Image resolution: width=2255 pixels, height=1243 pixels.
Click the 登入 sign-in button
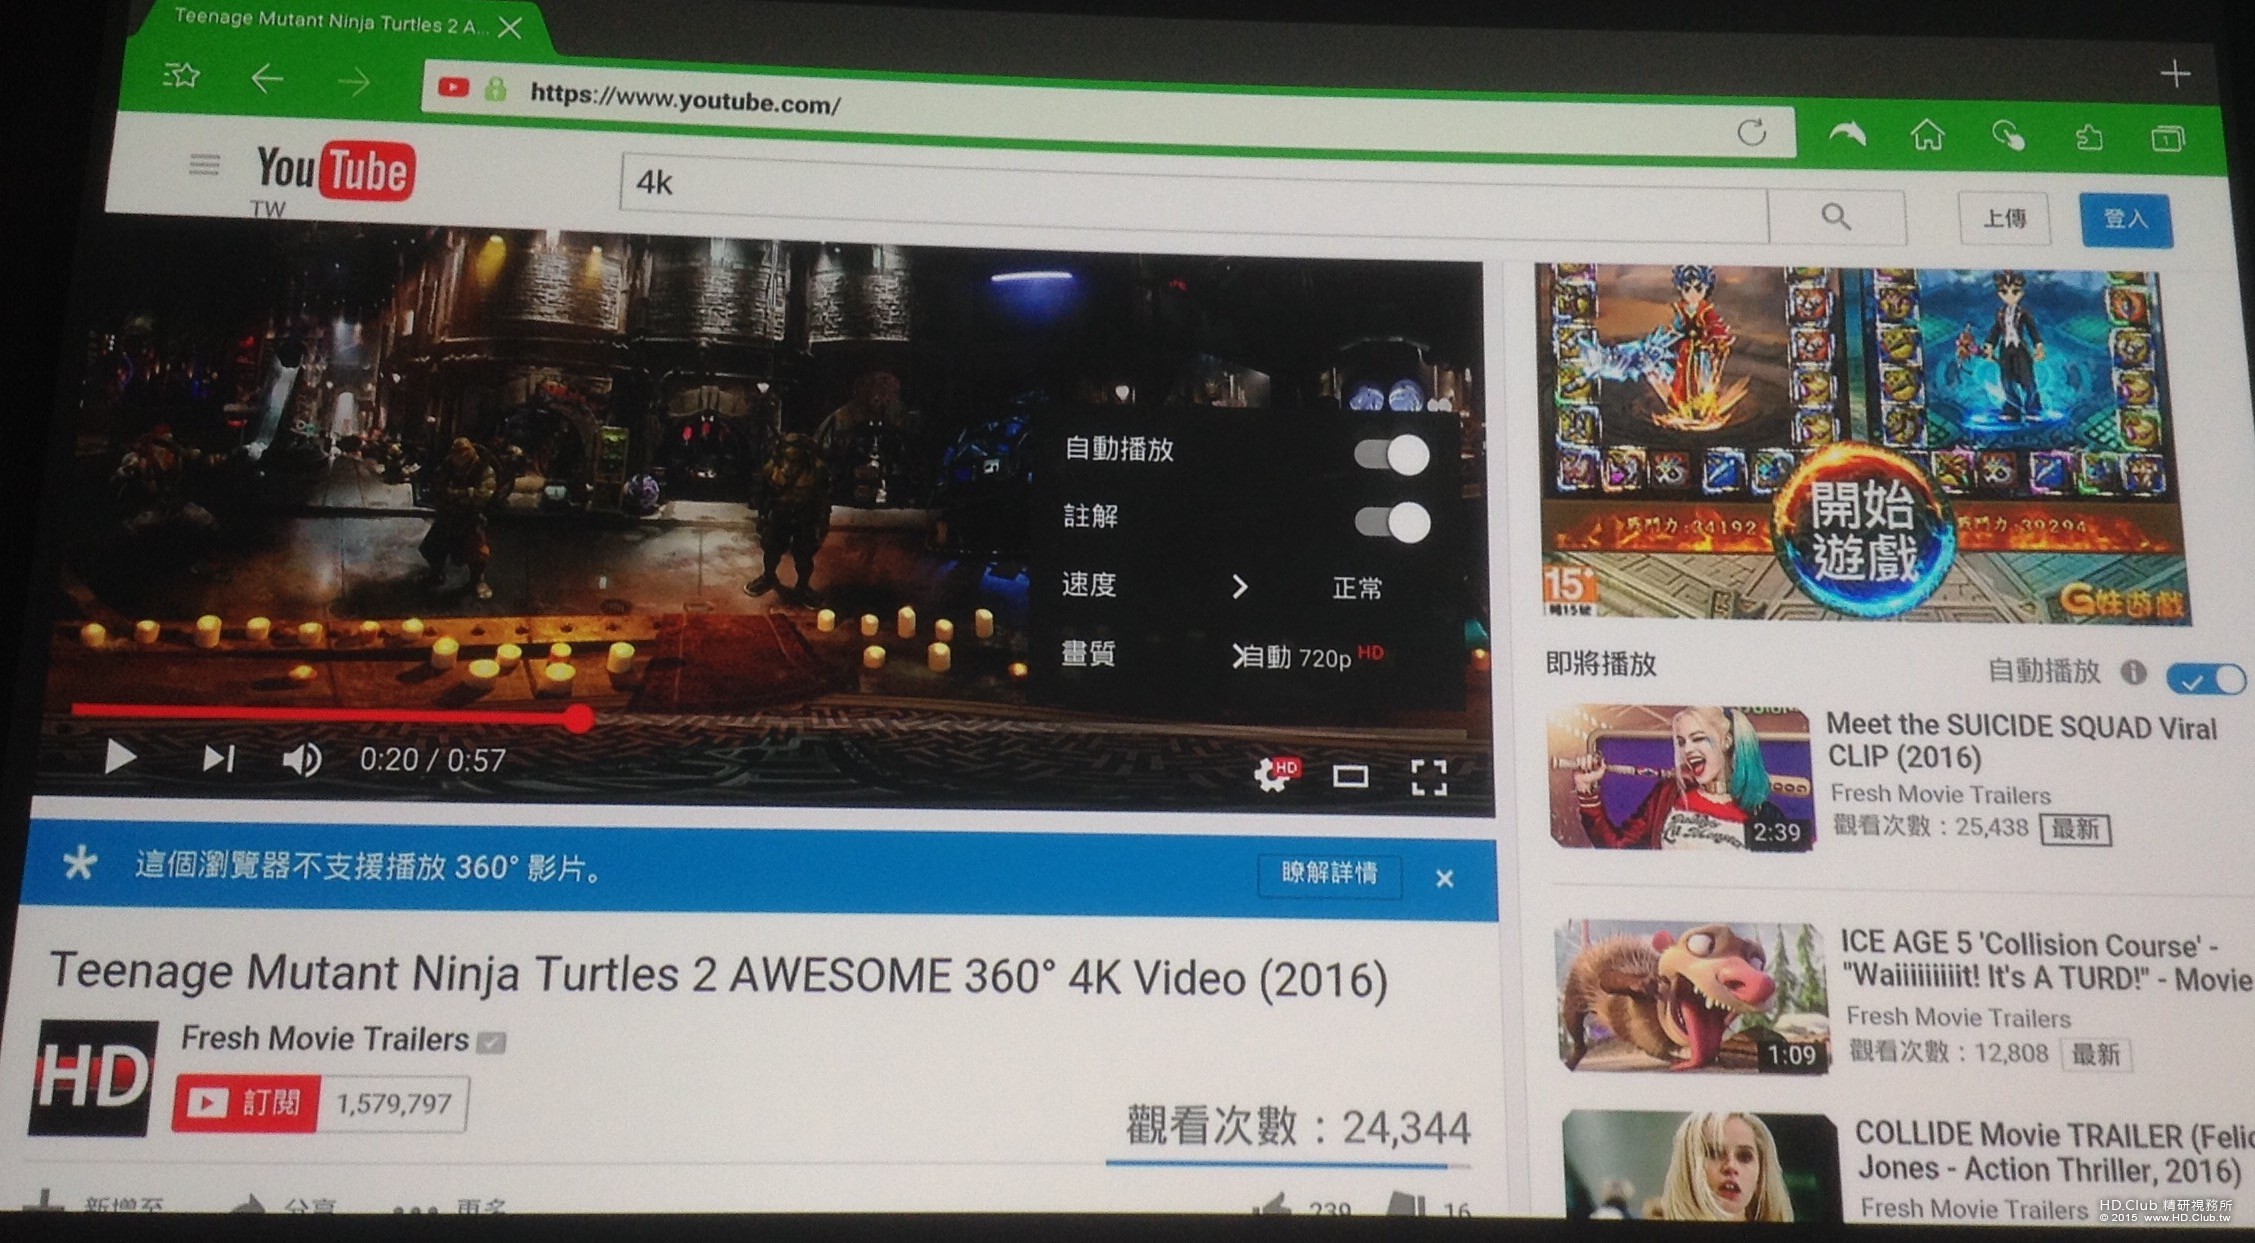[x=2125, y=219]
